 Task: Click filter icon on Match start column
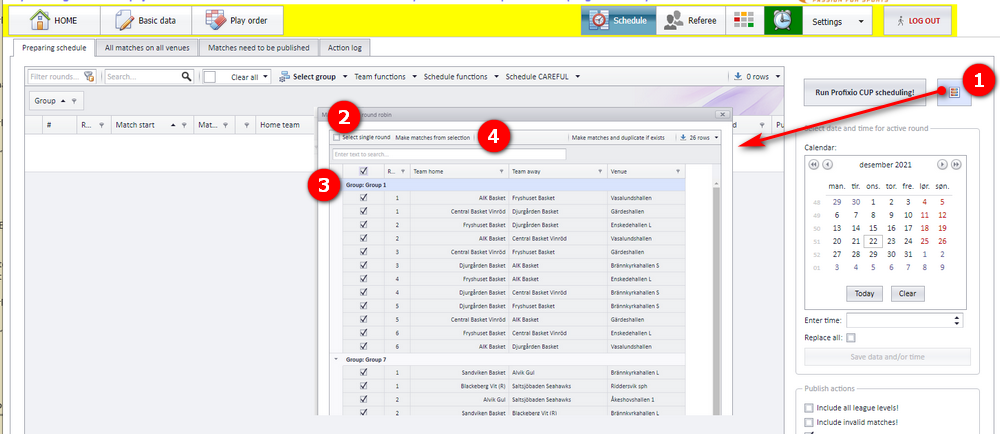coord(184,126)
